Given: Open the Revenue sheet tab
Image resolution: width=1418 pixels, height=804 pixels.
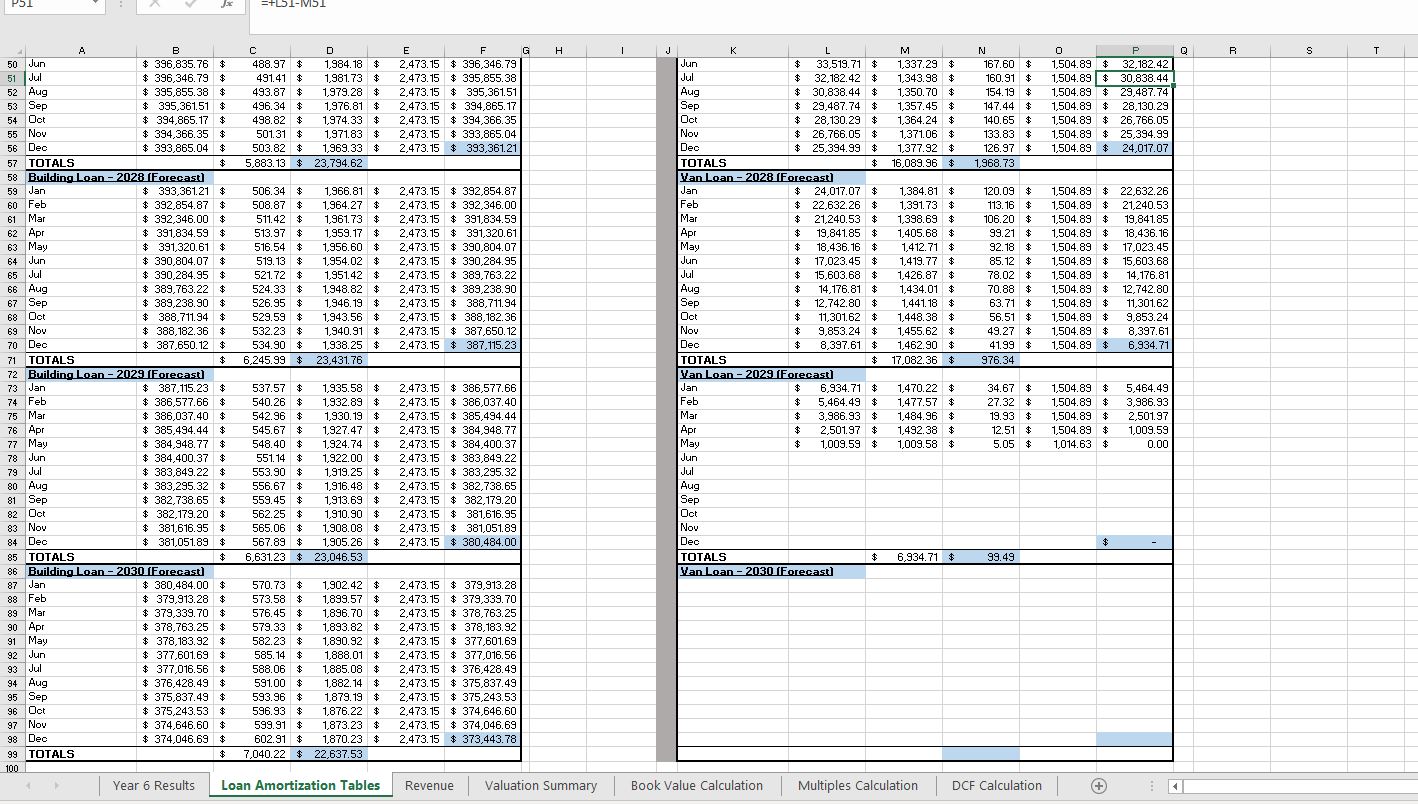Looking at the screenshot, I should tap(429, 786).
